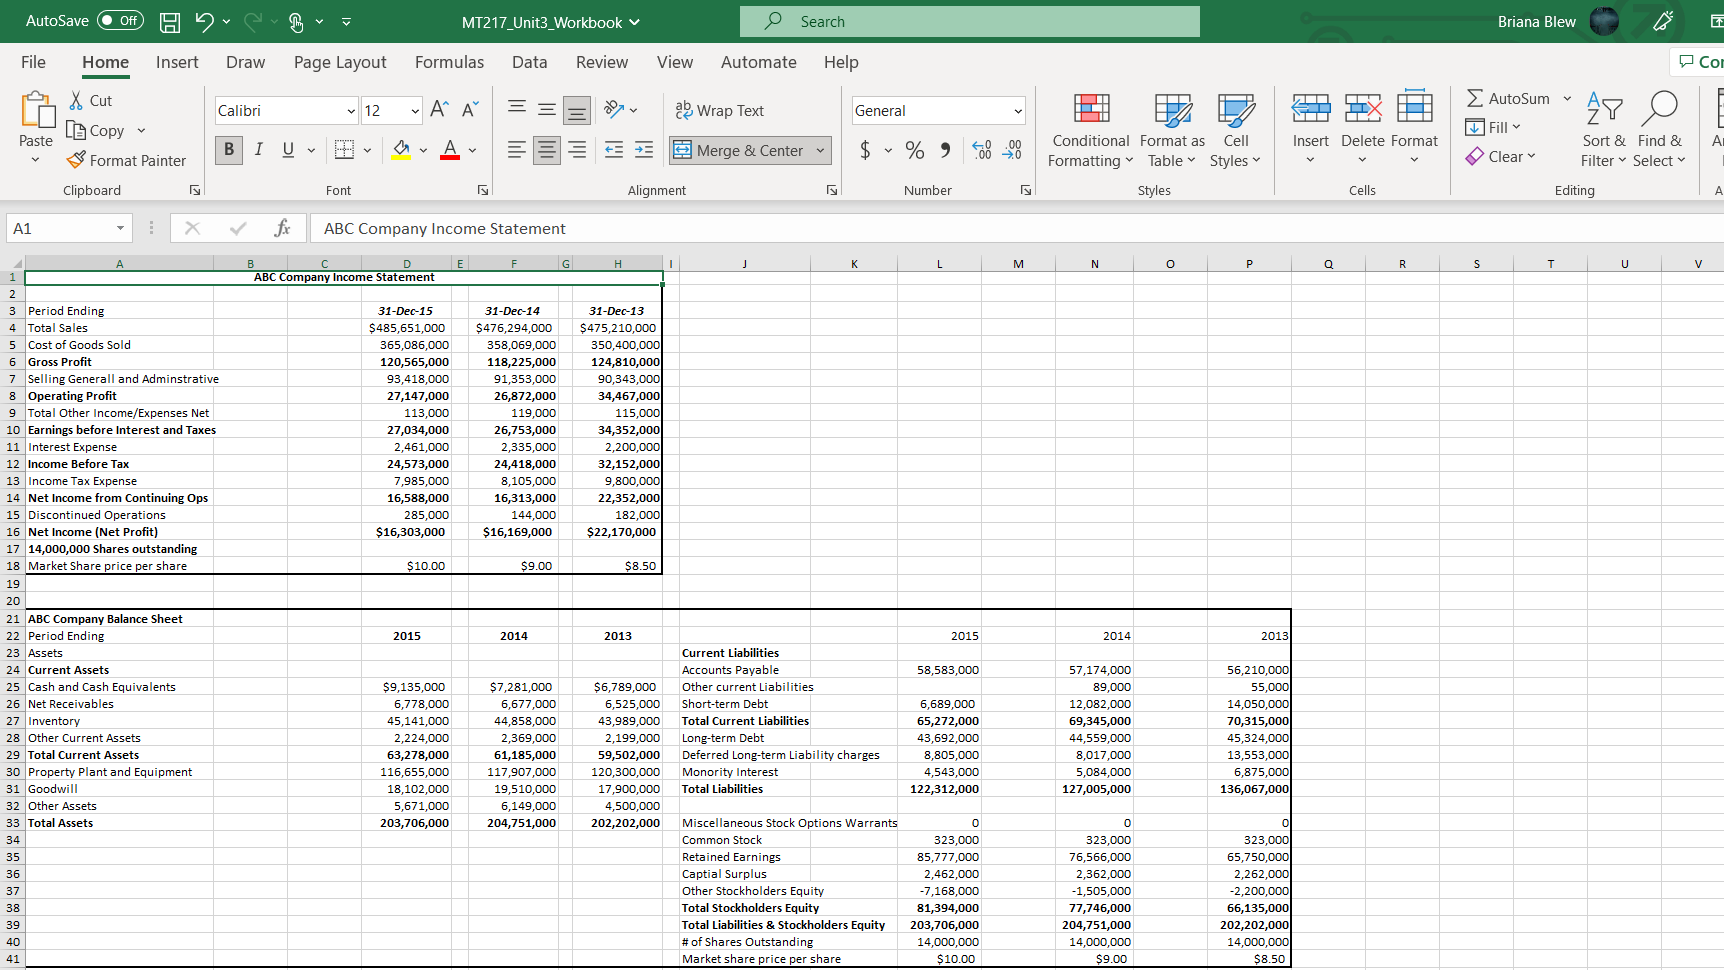Image resolution: width=1724 pixels, height=970 pixels.
Task: Click the Save icon in title bar
Action: tap(170, 21)
